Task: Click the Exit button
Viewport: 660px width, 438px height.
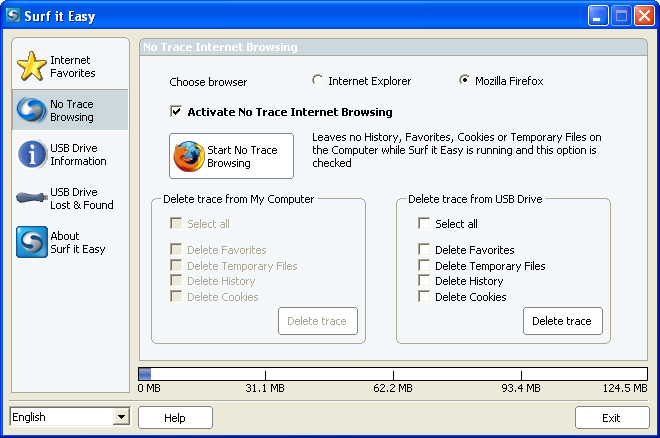Action: click(x=612, y=418)
